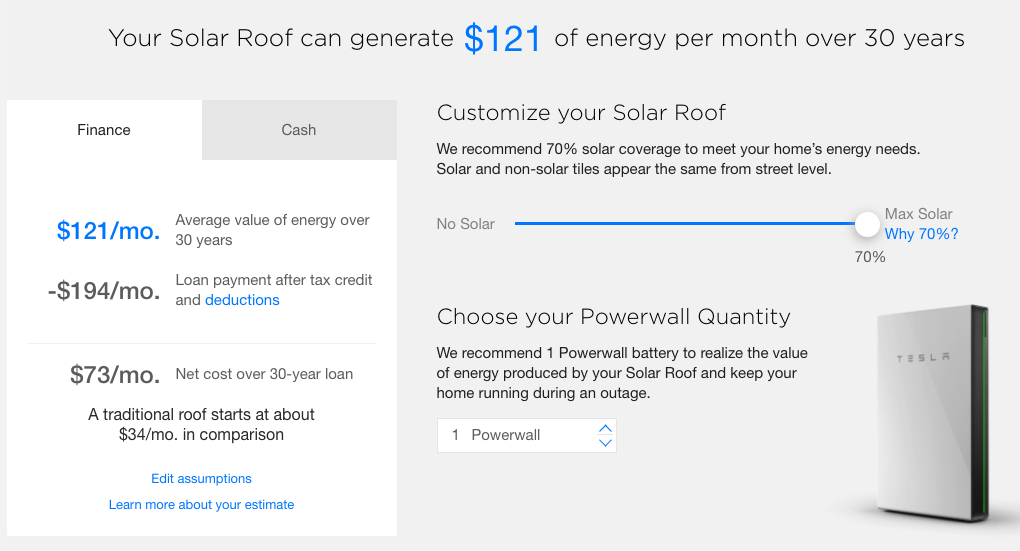
Task: Click the Max Solar slider label
Action: 918,214
